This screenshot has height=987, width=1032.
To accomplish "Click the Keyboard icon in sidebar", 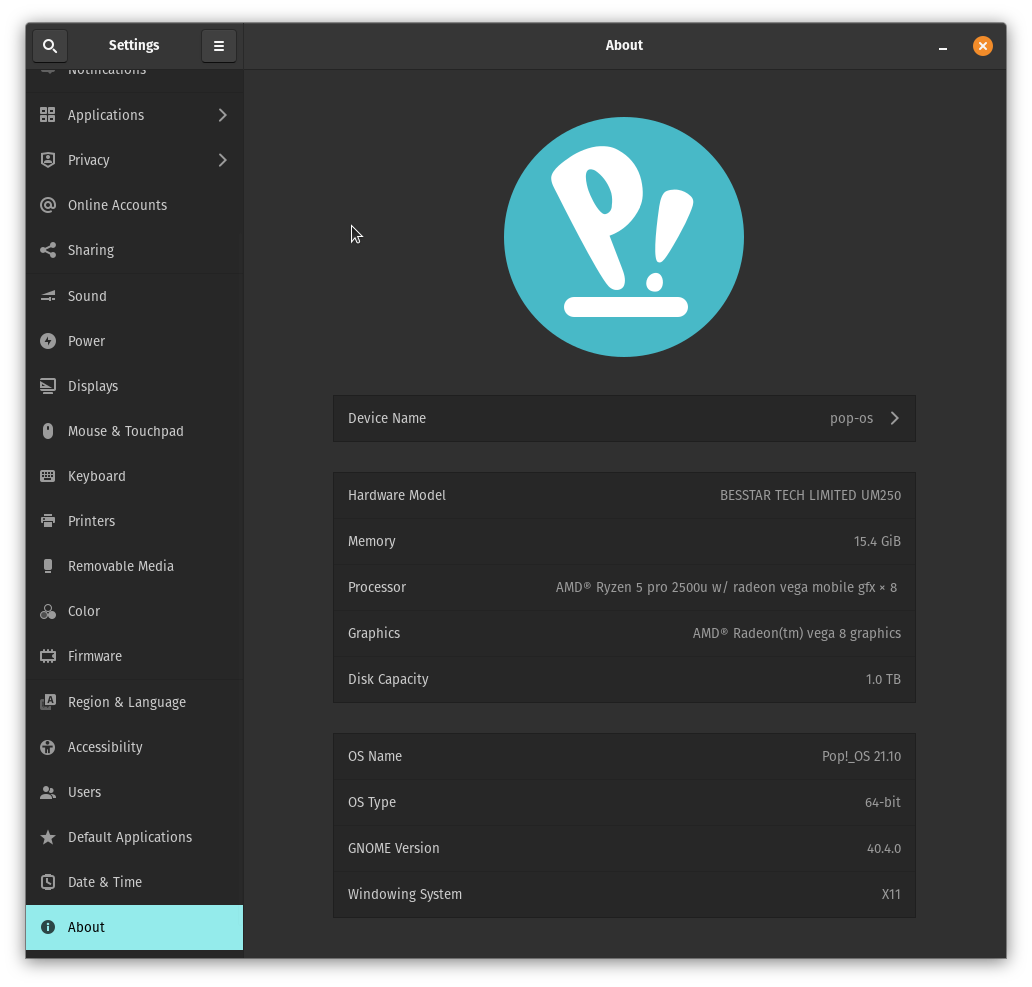I will point(47,476).
